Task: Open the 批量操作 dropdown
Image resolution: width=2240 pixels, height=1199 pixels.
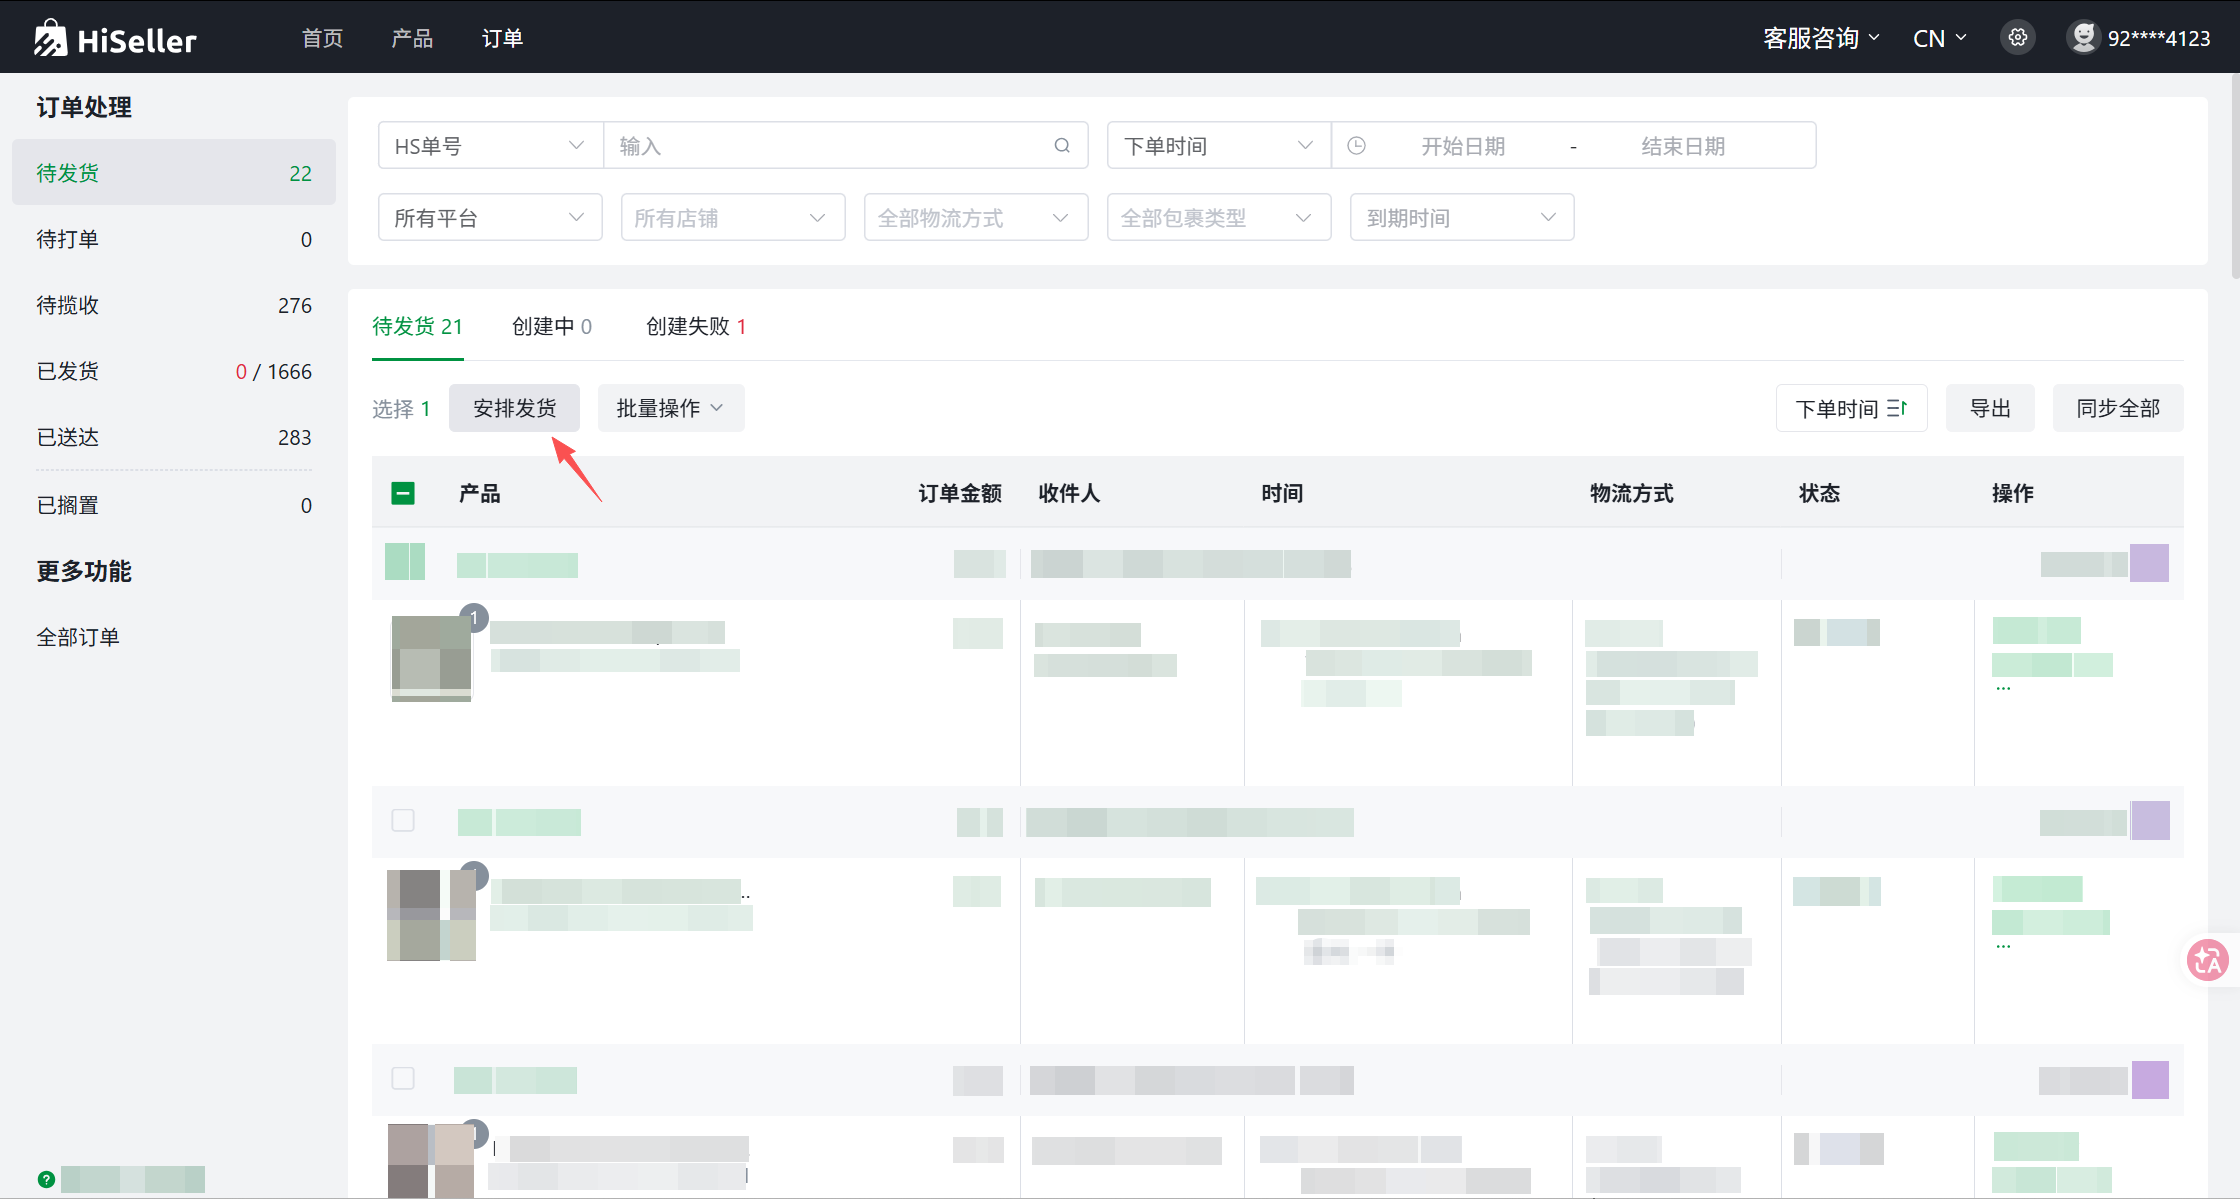Action: [670, 408]
